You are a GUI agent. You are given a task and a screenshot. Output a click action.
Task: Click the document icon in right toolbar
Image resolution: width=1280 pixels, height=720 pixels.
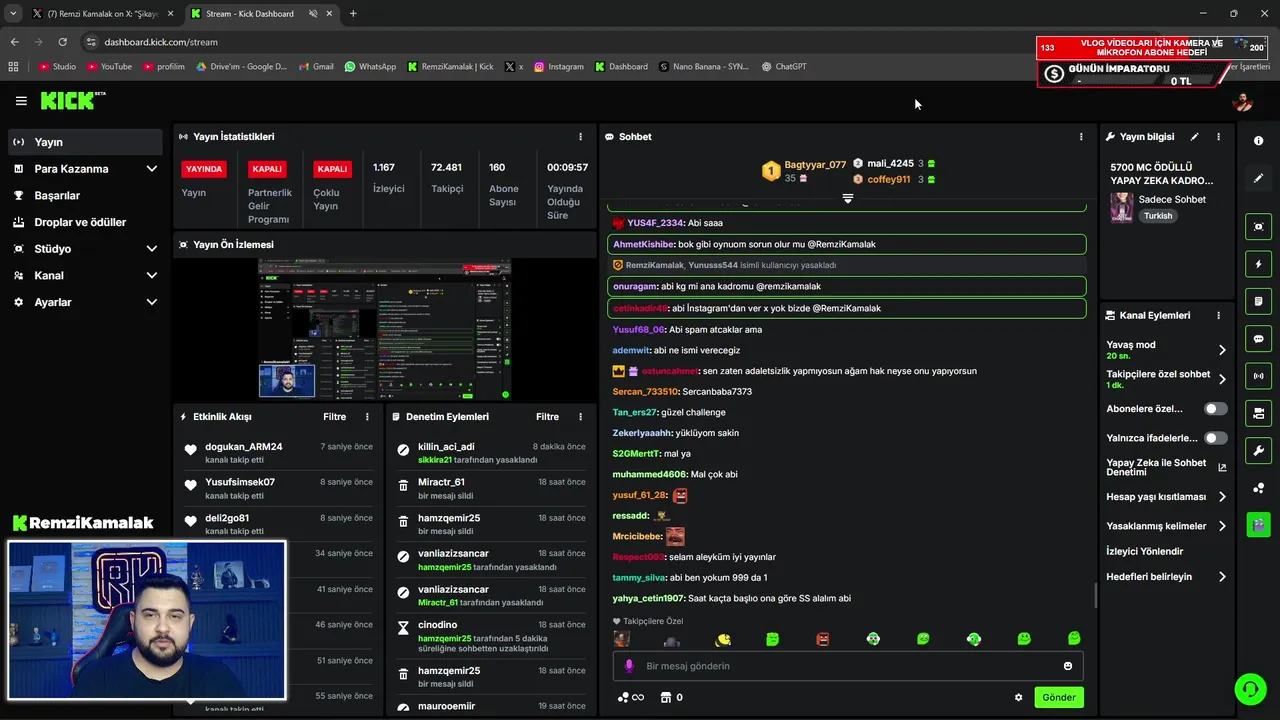pyautogui.click(x=1258, y=301)
